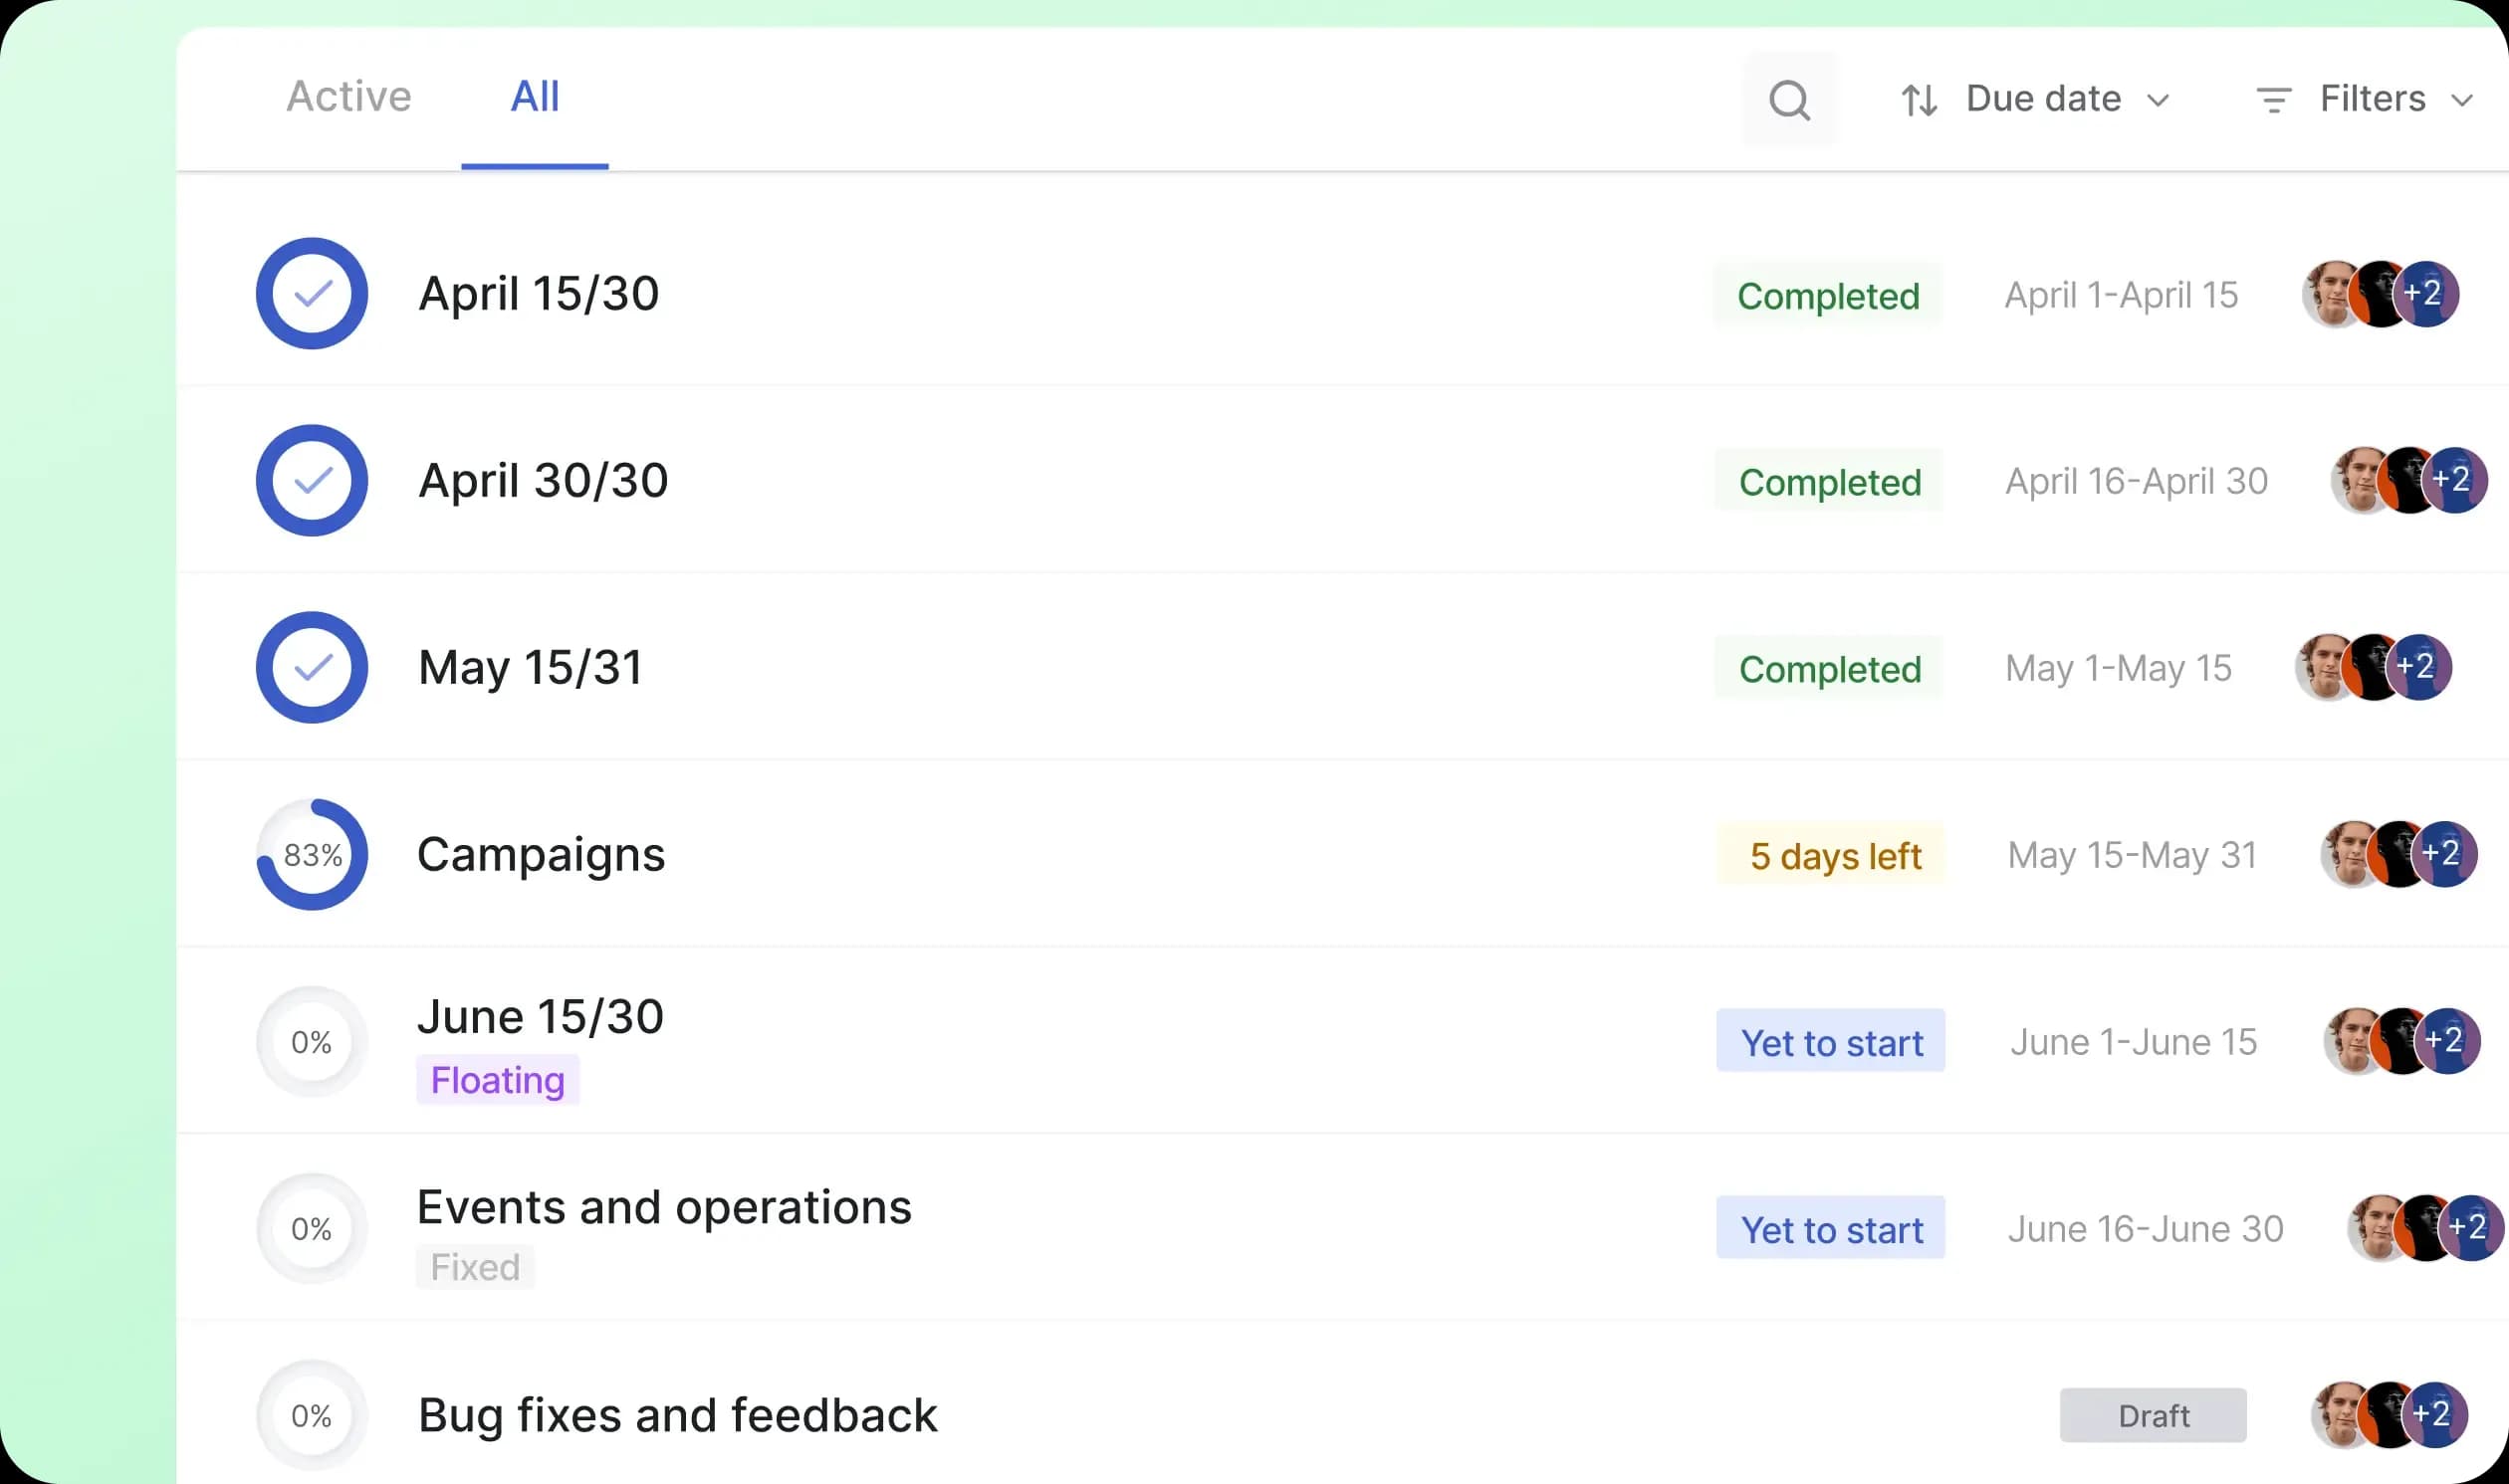Toggle the May 15/31 completed checkmark circle
The height and width of the screenshot is (1484, 2509).
pyautogui.click(x=312, y=667)
